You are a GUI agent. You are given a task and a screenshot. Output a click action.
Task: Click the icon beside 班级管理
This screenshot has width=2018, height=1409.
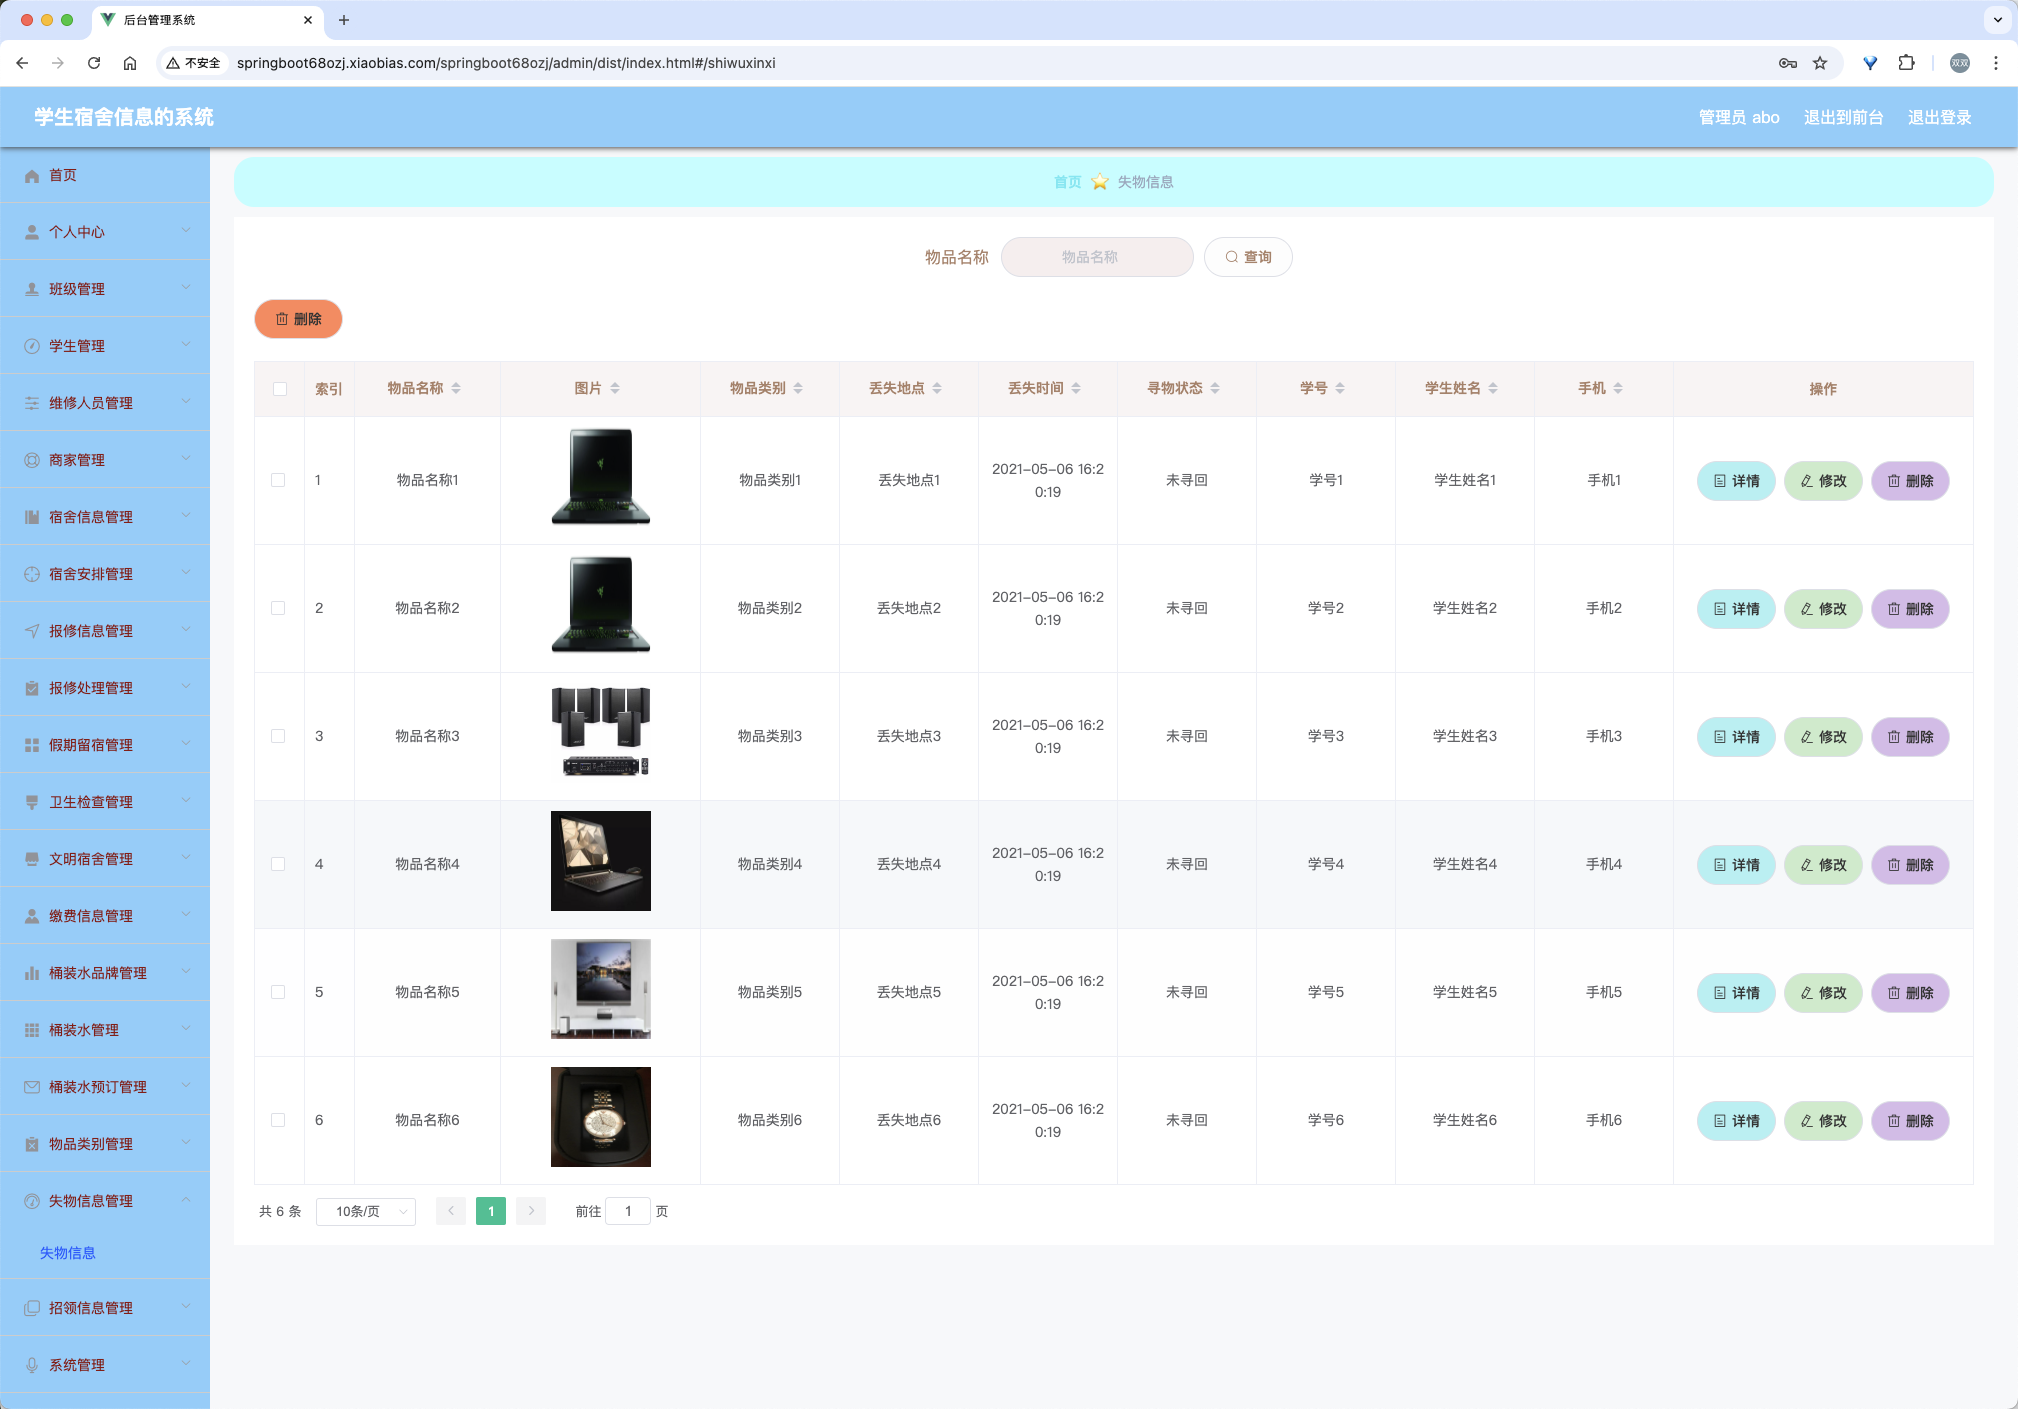tap(32, 289)
